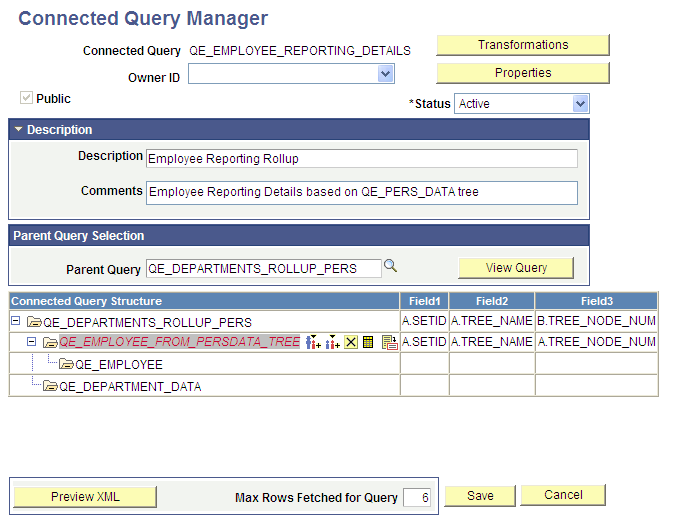Open the field mapping grid icon

tap(368, 342)
